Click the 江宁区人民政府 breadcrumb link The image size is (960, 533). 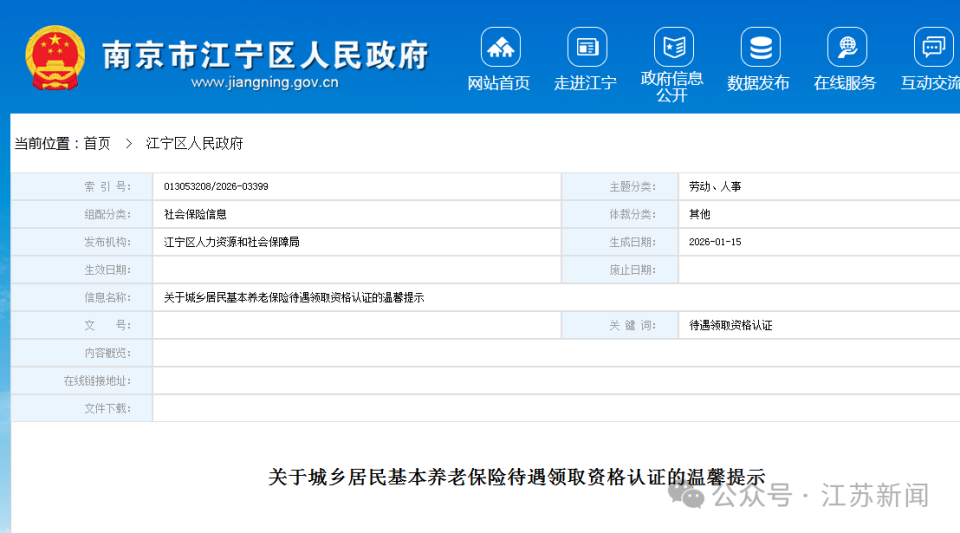[194, 144]
